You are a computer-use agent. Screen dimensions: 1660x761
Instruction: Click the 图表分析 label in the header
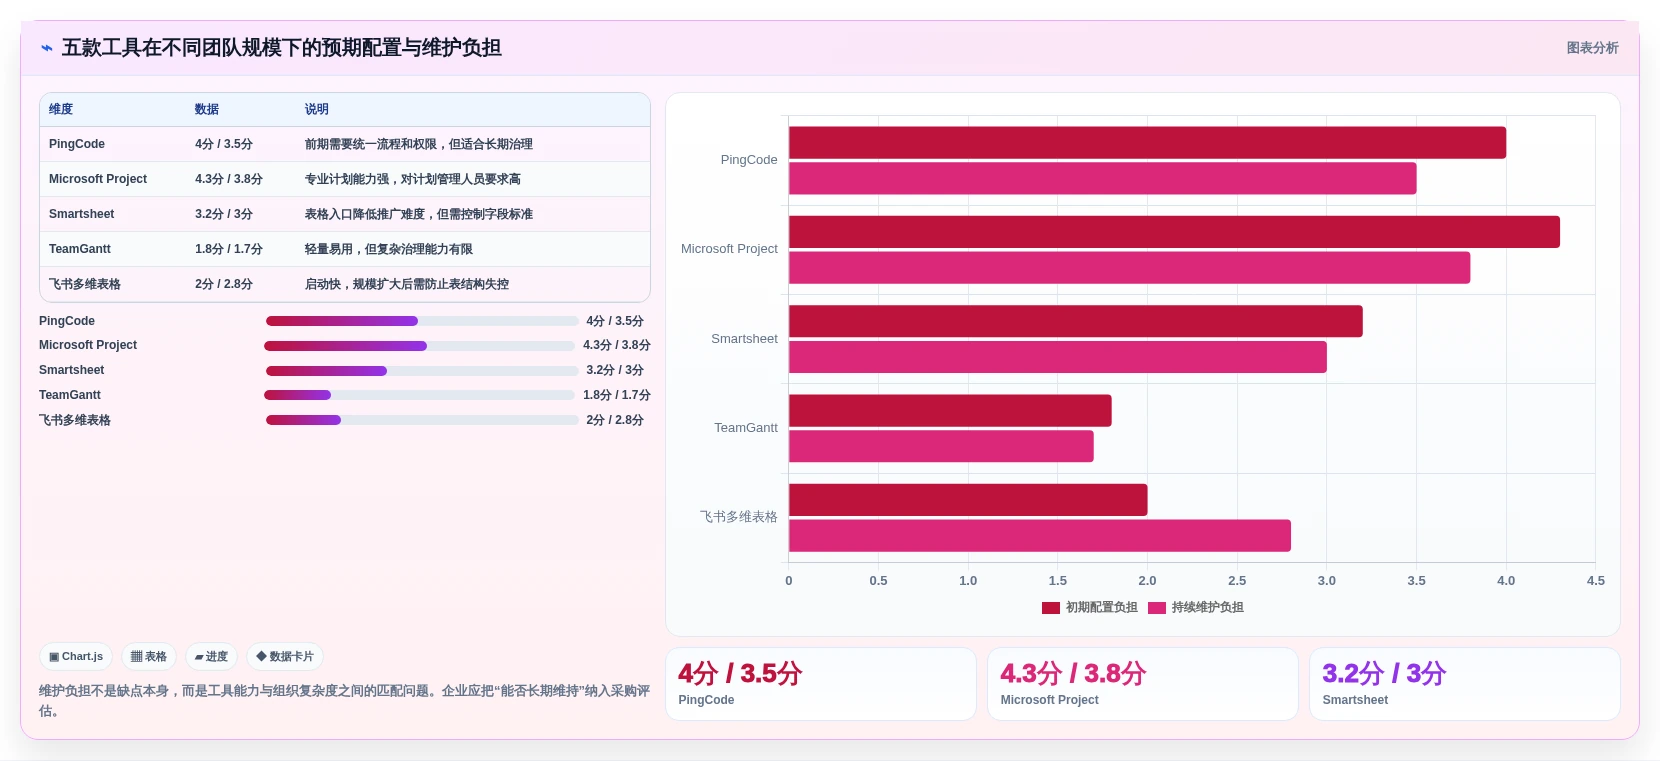point(1592,48)
